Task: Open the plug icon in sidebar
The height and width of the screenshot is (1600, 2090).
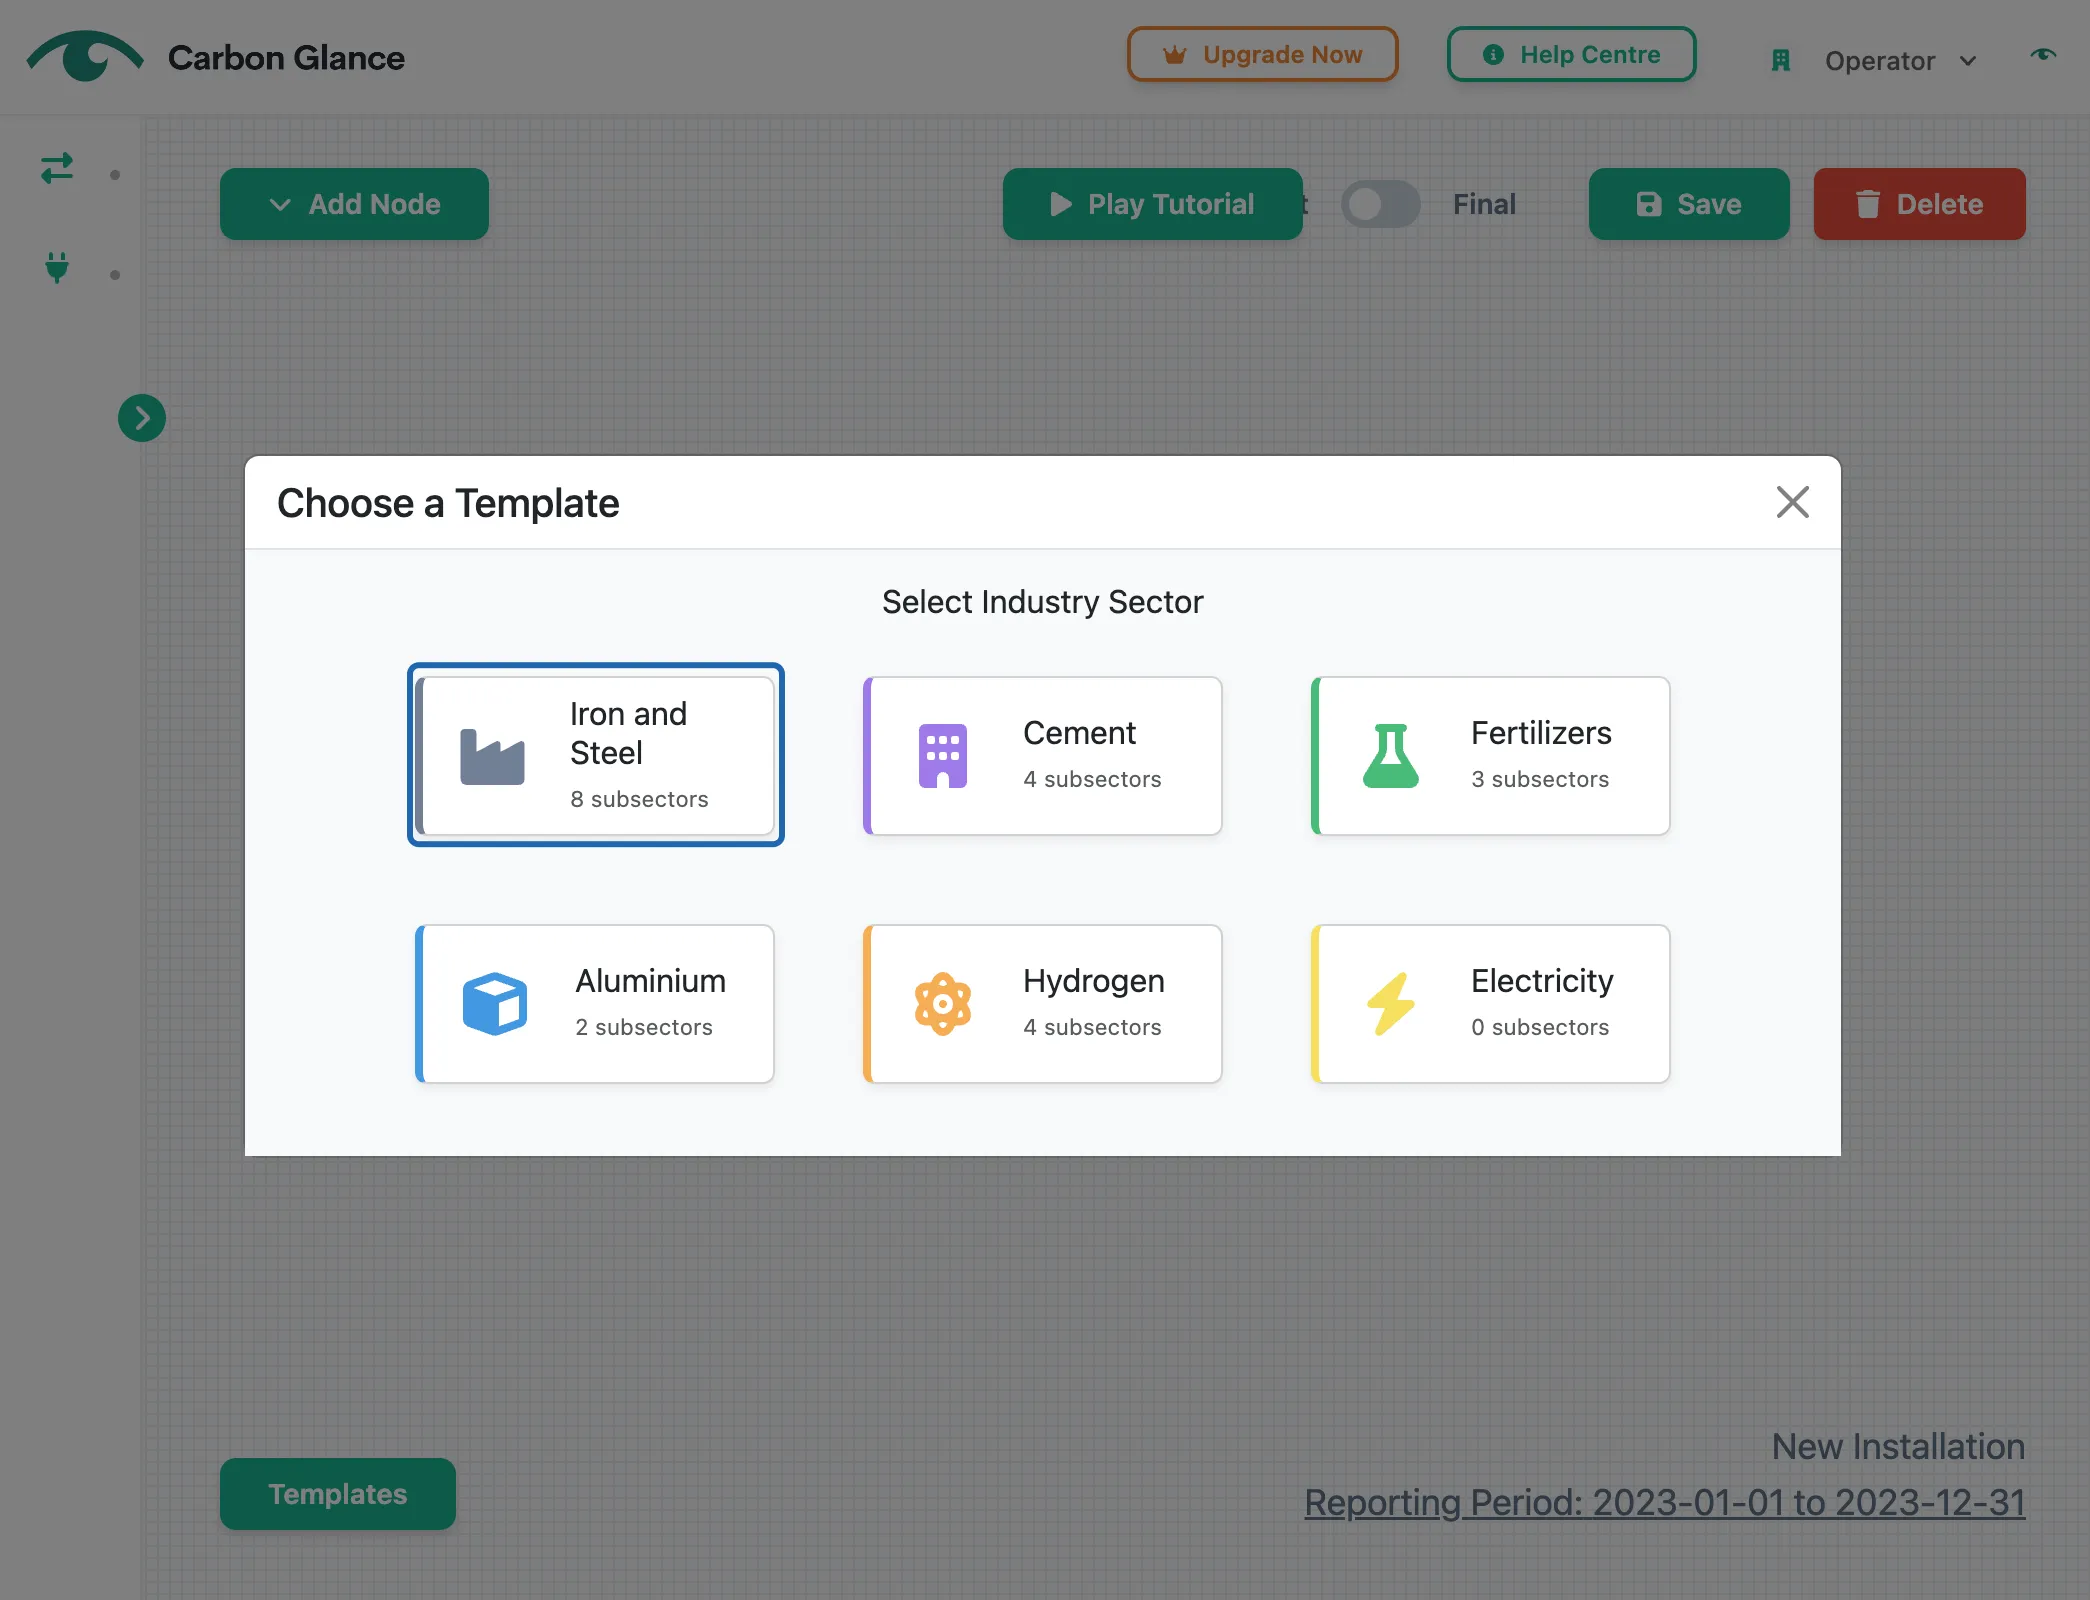Action: [x=57, y=267]
